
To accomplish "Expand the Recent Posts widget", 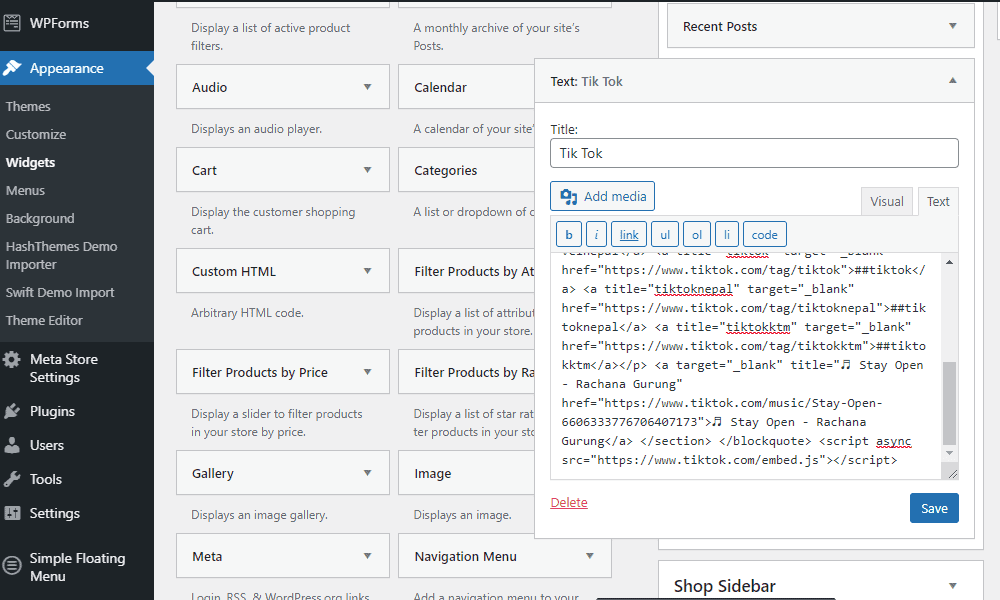I will click(x=952, y=26).
